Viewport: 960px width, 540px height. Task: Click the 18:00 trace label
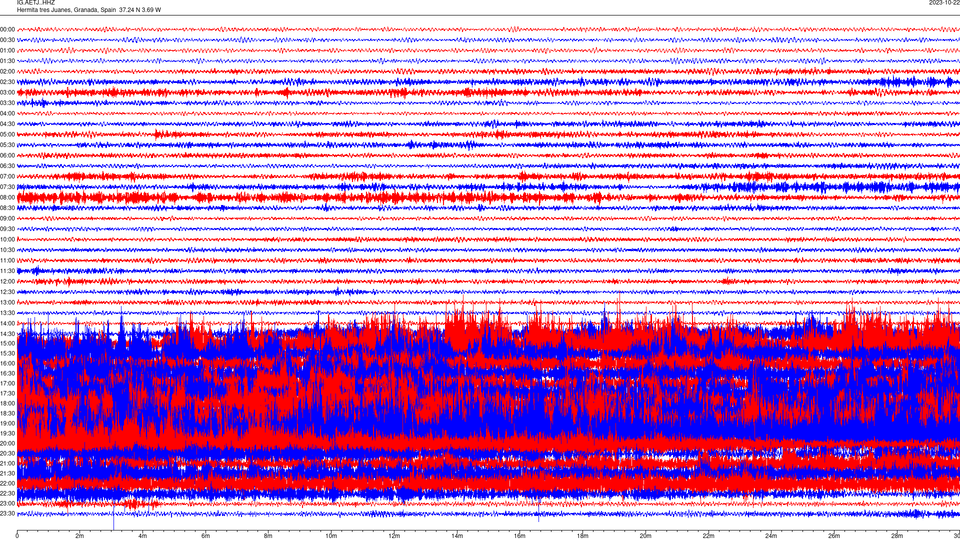coord(8,403)
